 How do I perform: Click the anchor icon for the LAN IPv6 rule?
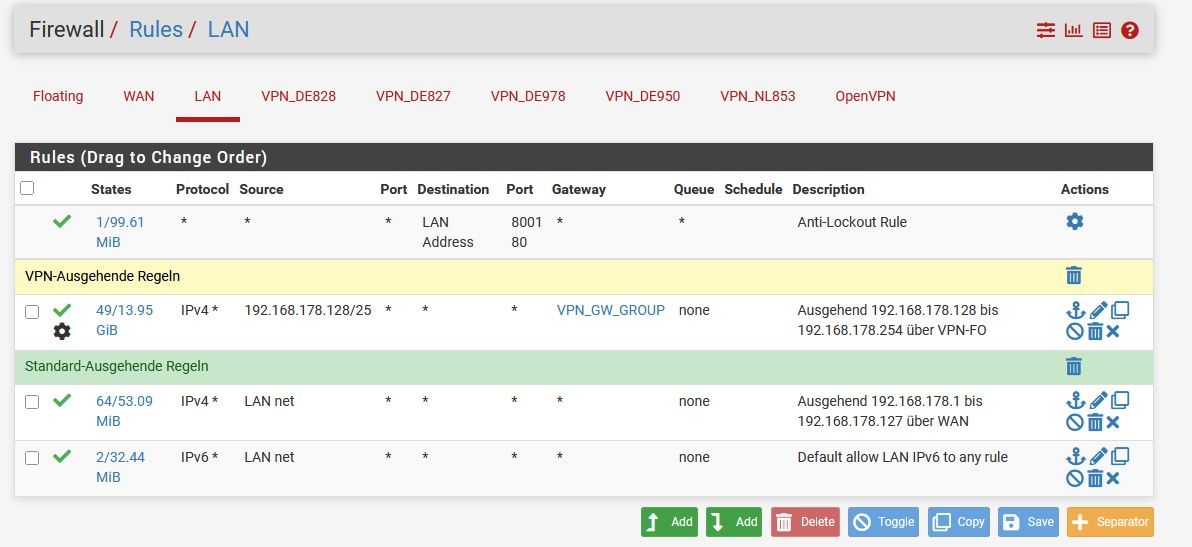click(1075, 457)
